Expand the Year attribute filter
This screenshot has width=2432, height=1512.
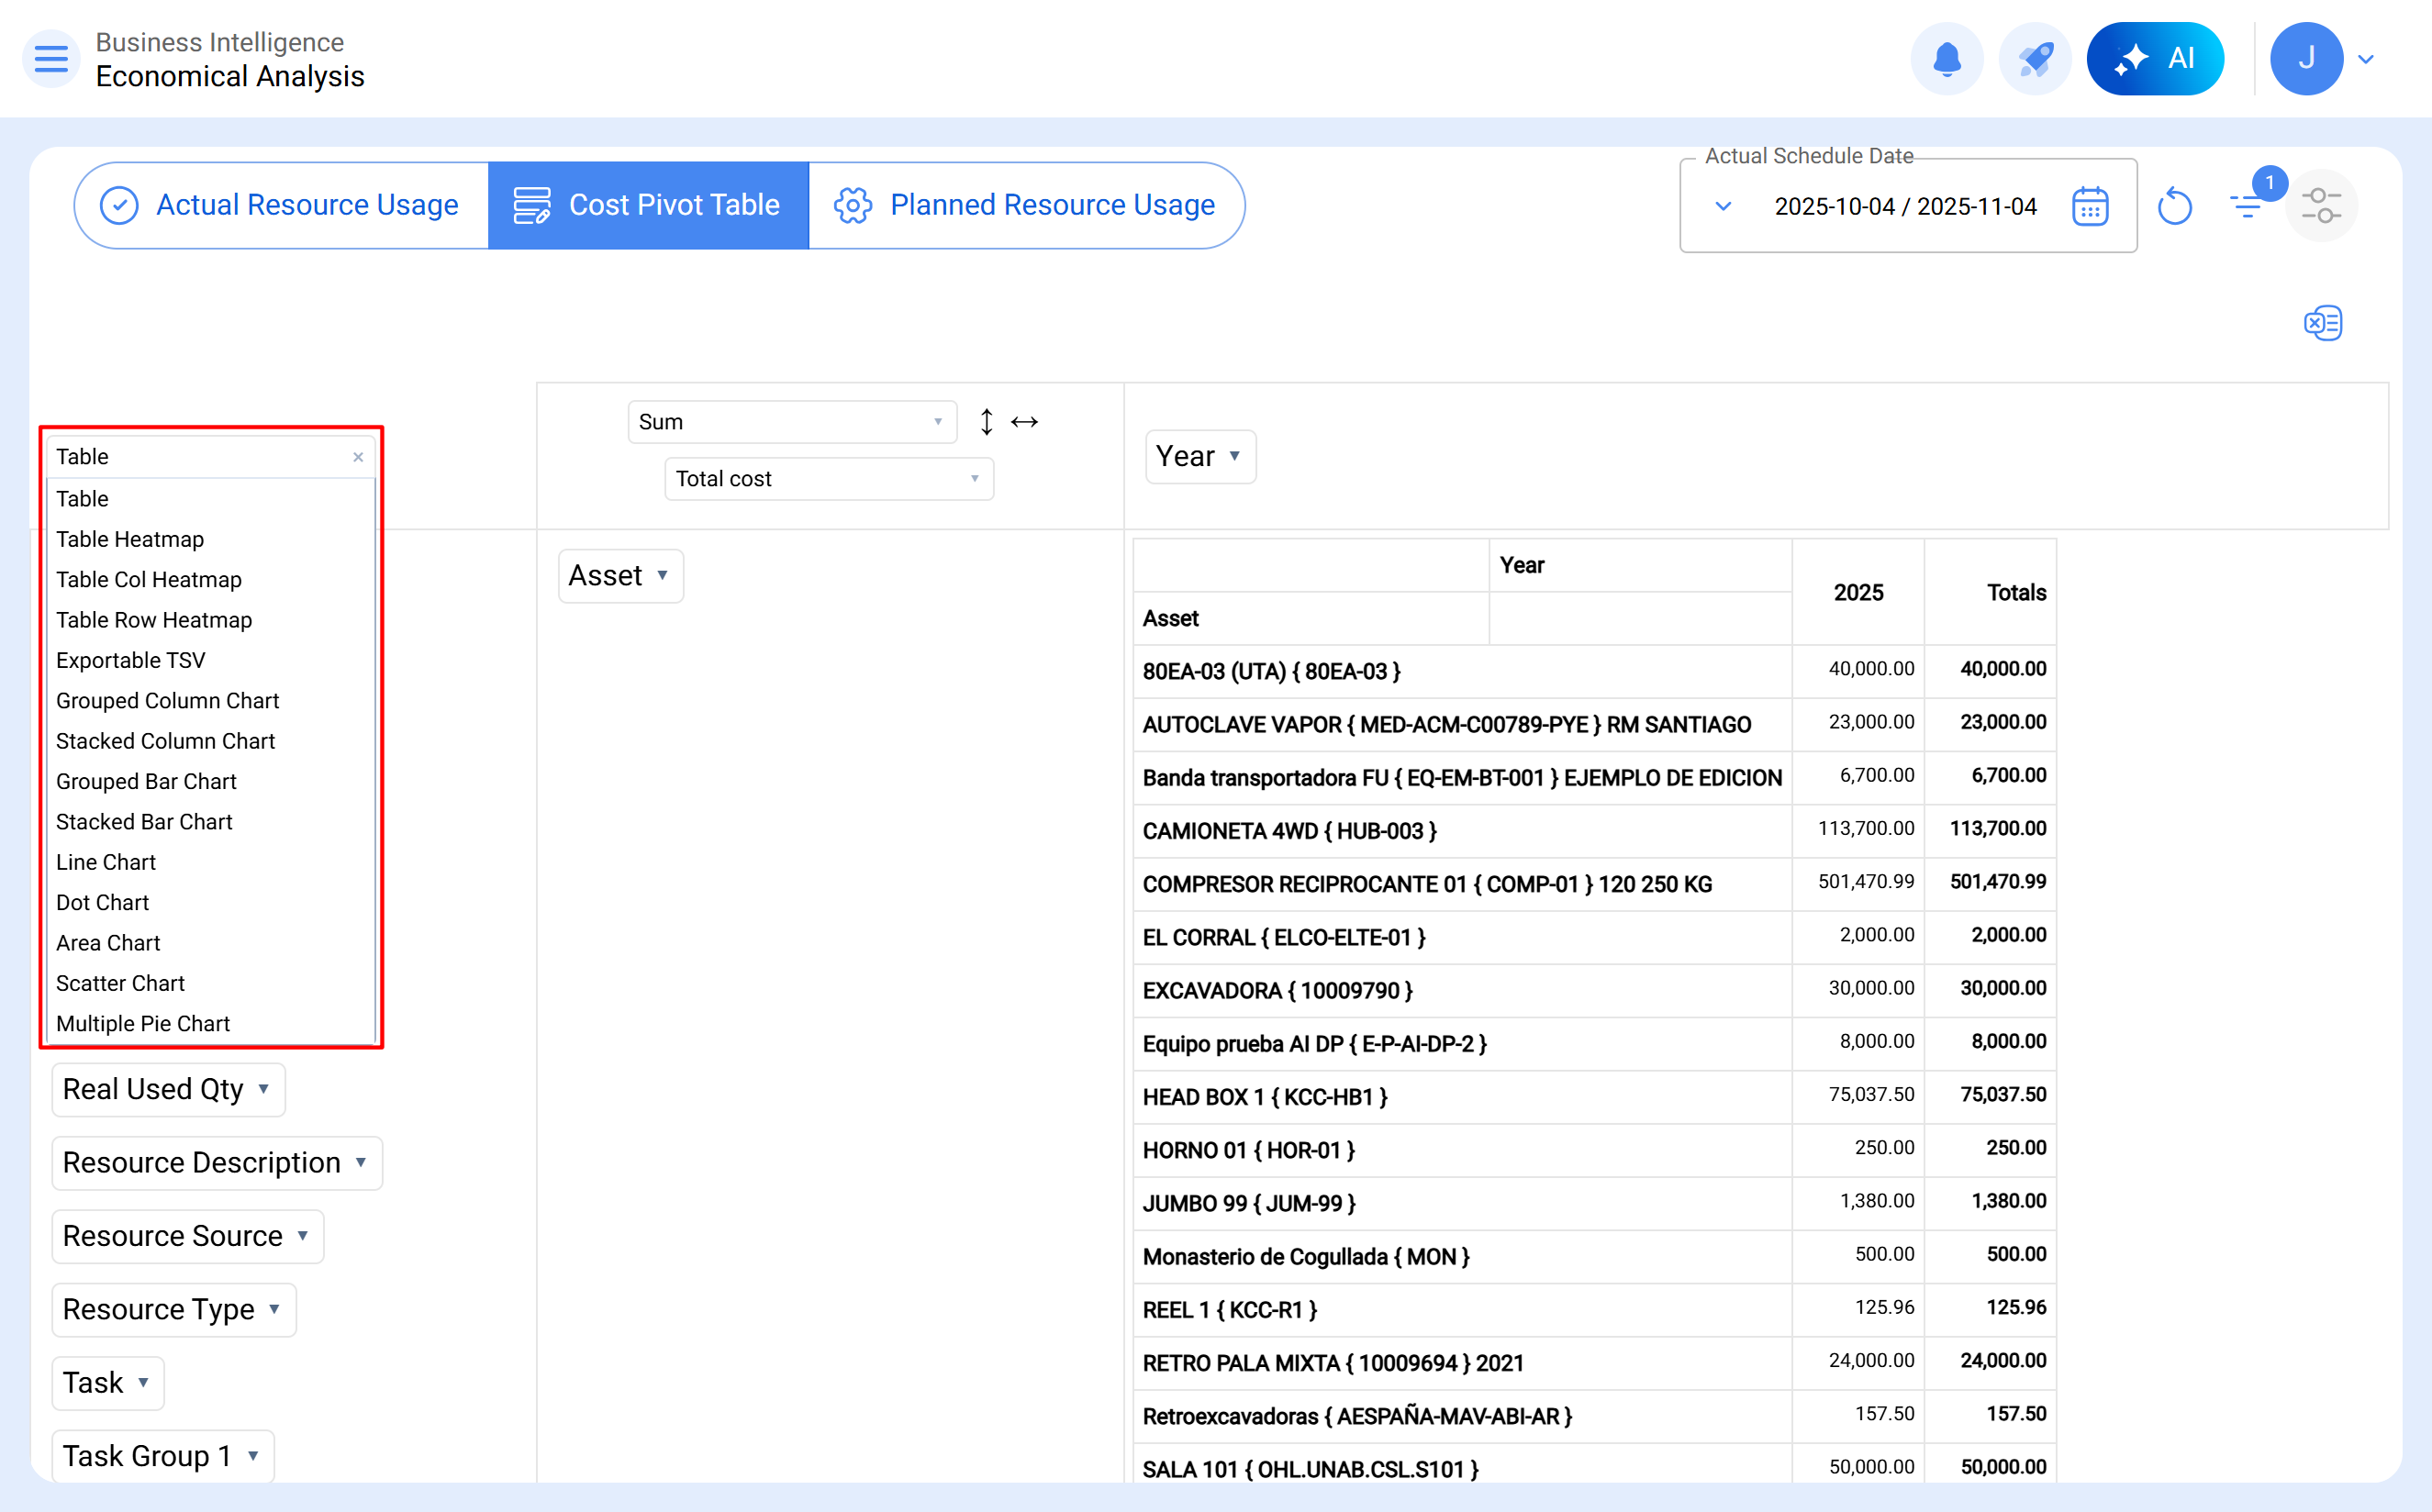coord(1234,456)
